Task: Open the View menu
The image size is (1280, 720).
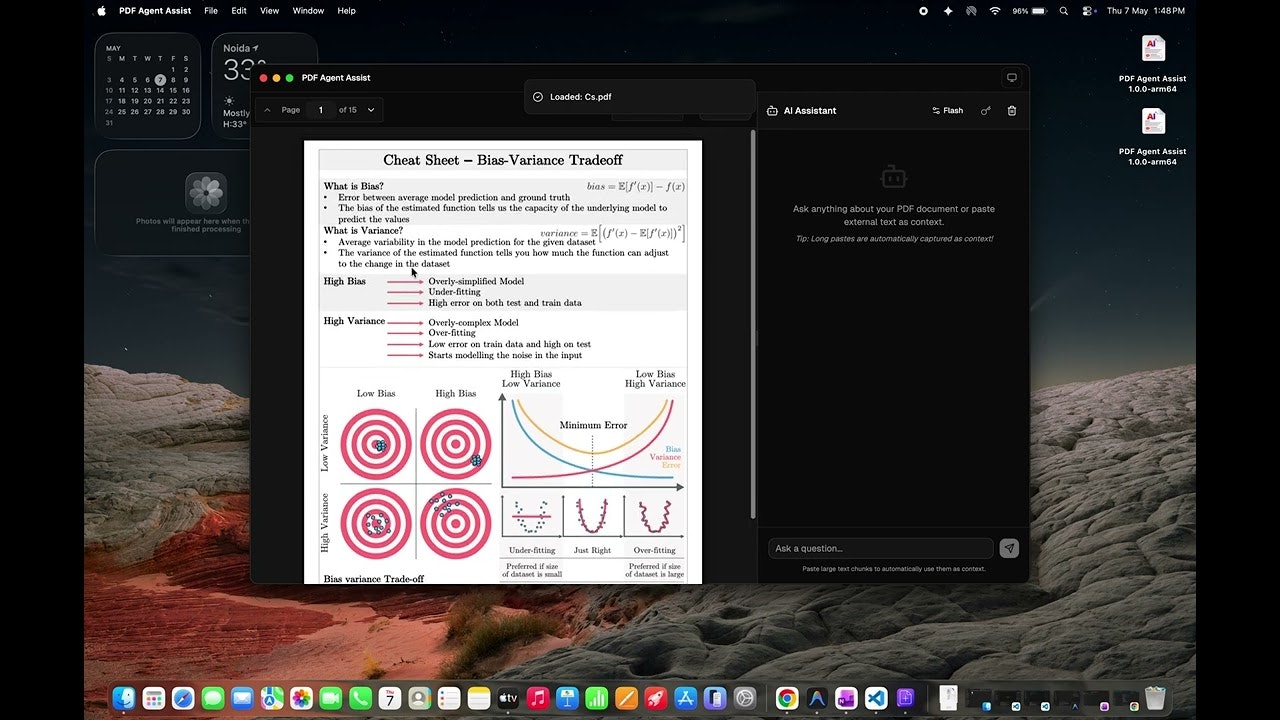Action: [x=270, y=11]
